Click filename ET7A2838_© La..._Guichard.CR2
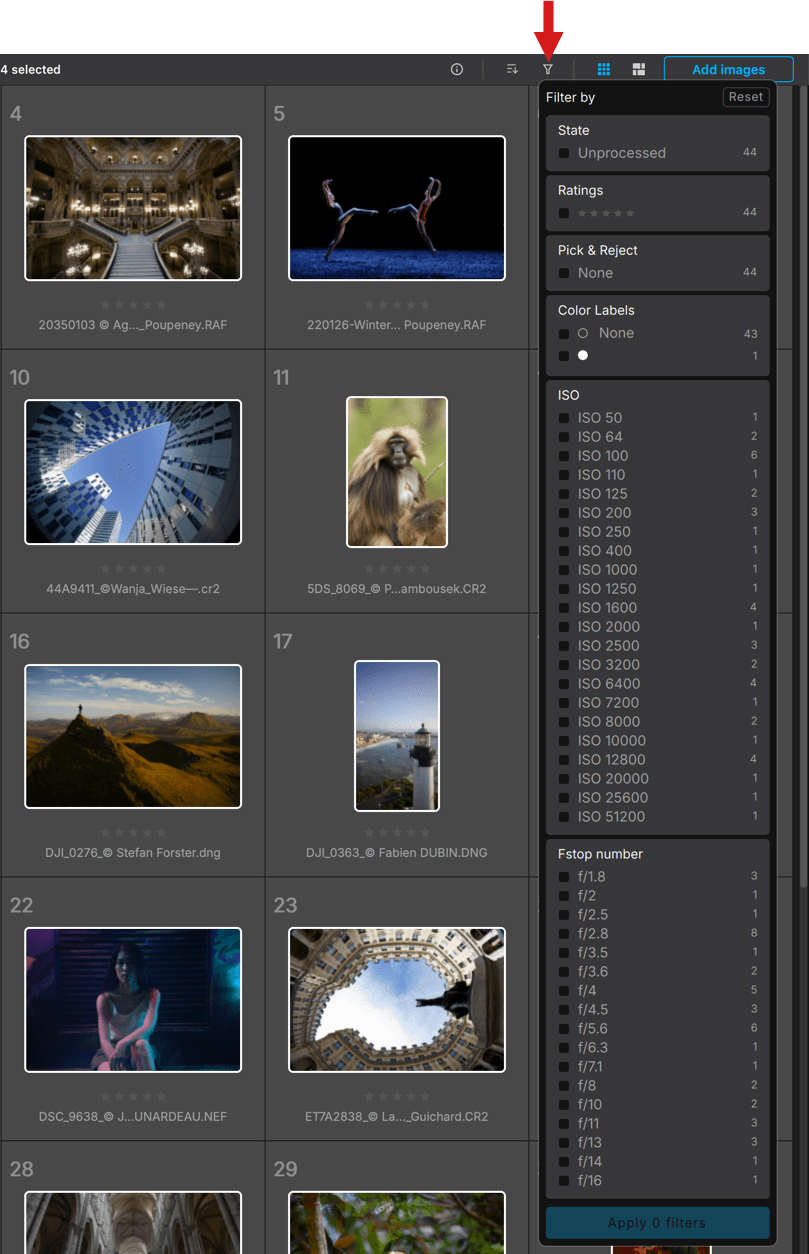This screenshot has width=809, height=1254. click(397, 1117)
